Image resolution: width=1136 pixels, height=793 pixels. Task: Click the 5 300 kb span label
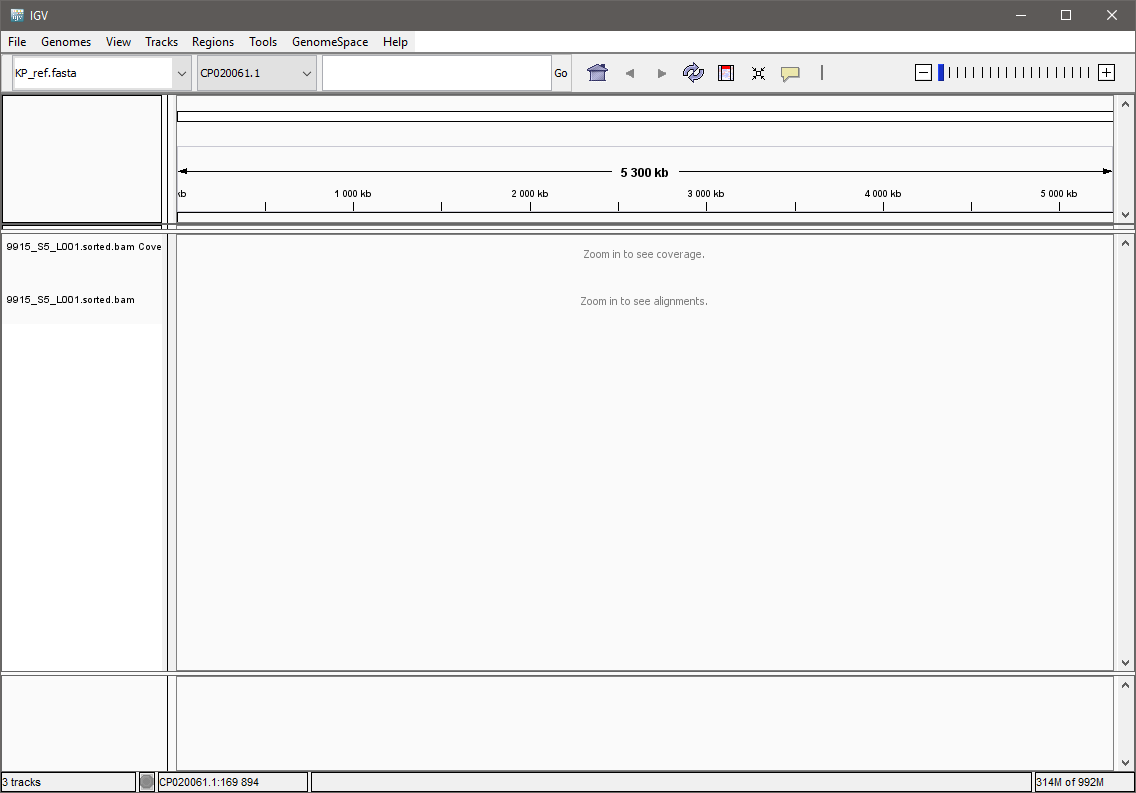tap(644, 172)
